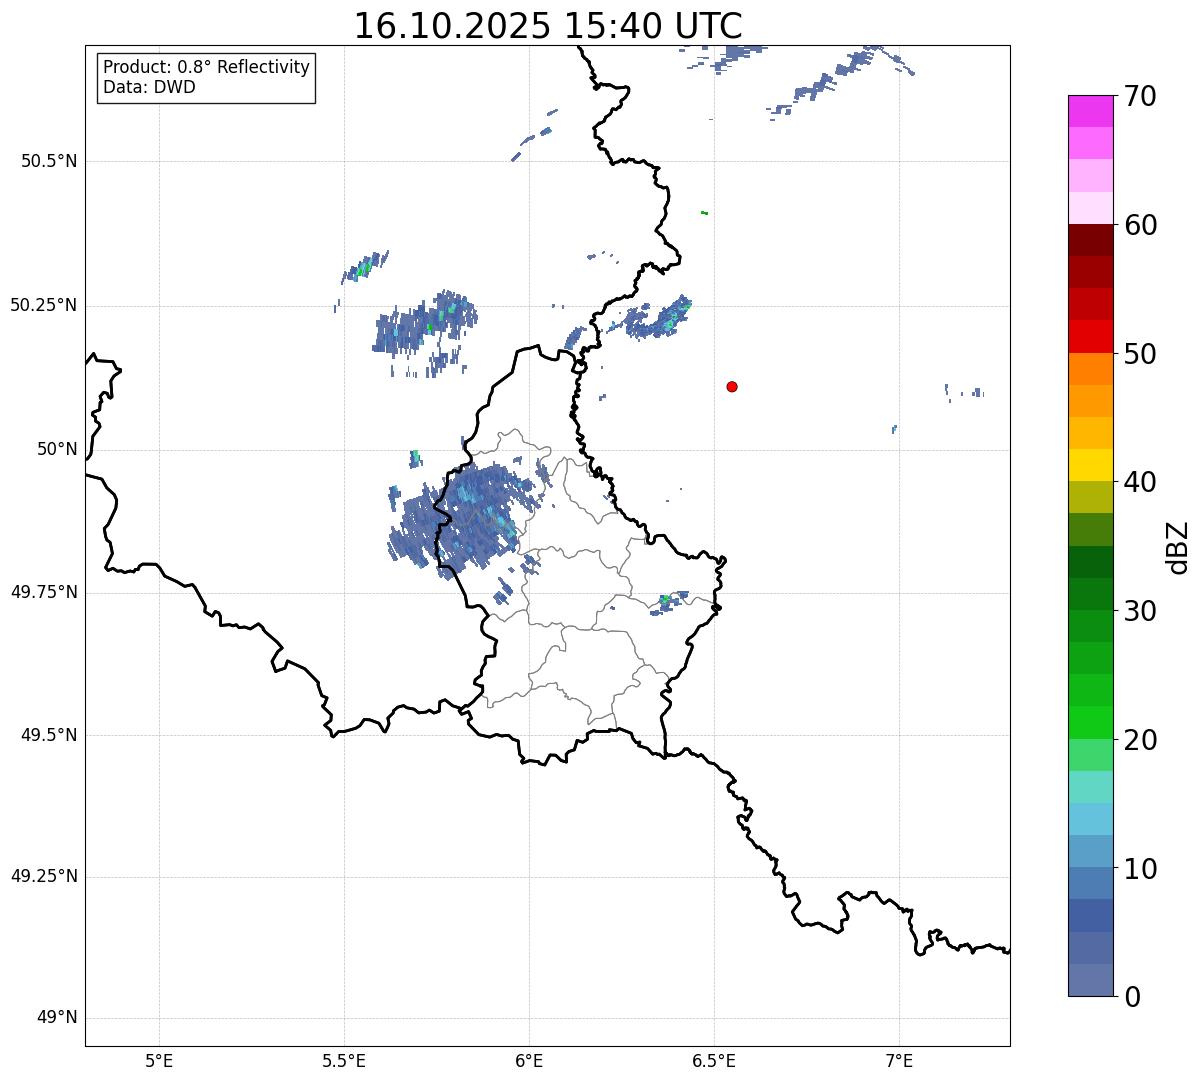Click the 49.5°N latitude label

pos(49,735)
